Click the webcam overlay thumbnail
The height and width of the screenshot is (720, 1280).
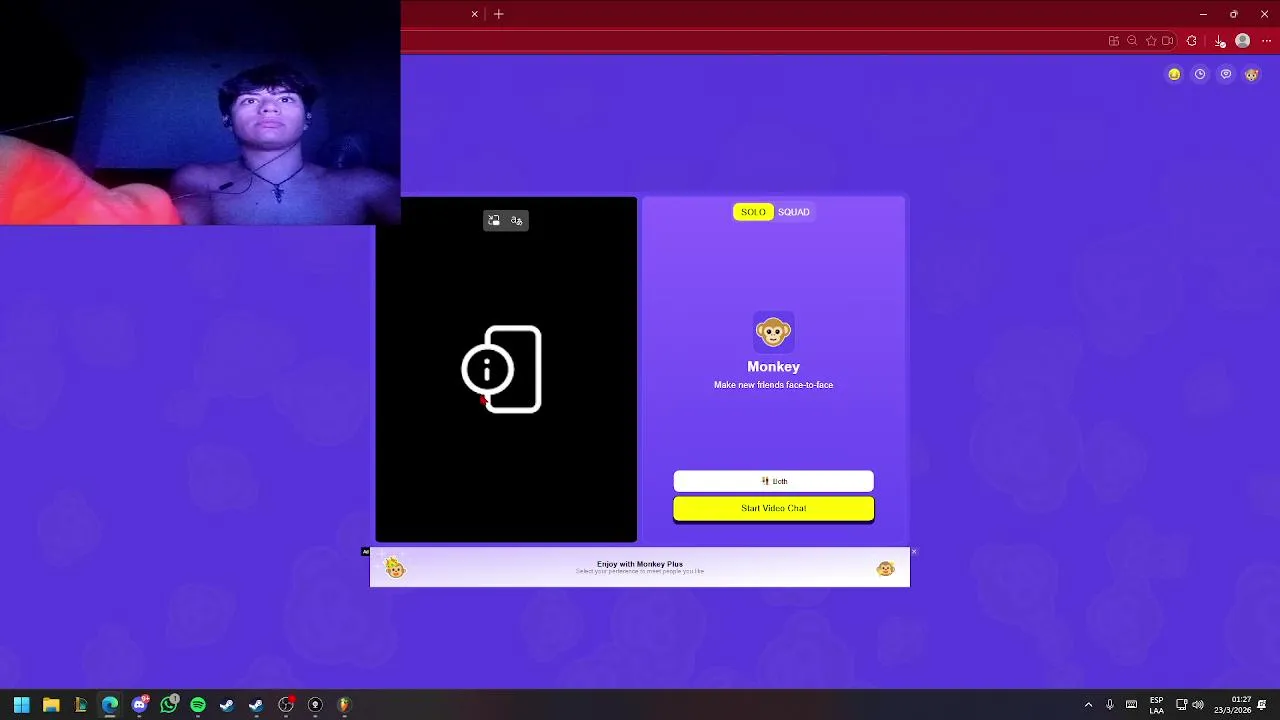200,112
